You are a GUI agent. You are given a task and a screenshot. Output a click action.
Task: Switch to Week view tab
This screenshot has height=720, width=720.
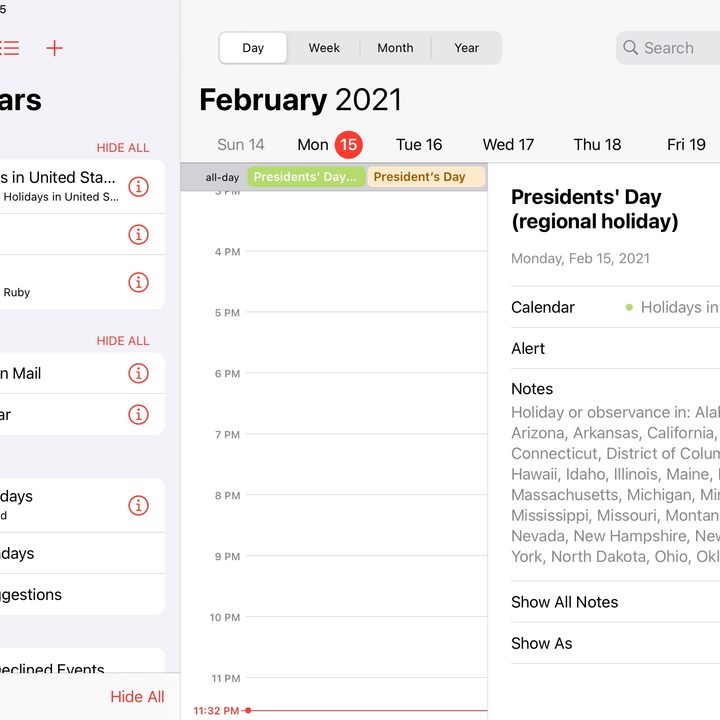pyautogui.click(x=324, y=48)
